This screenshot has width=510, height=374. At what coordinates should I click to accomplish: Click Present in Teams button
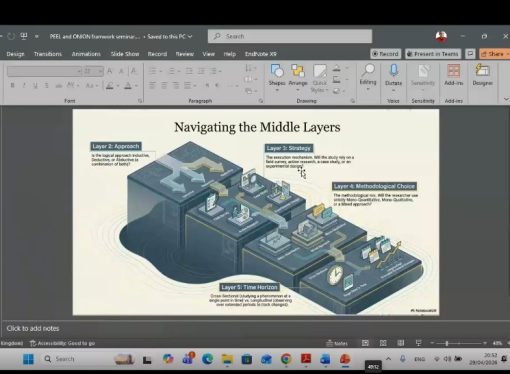tap(433, 54)
